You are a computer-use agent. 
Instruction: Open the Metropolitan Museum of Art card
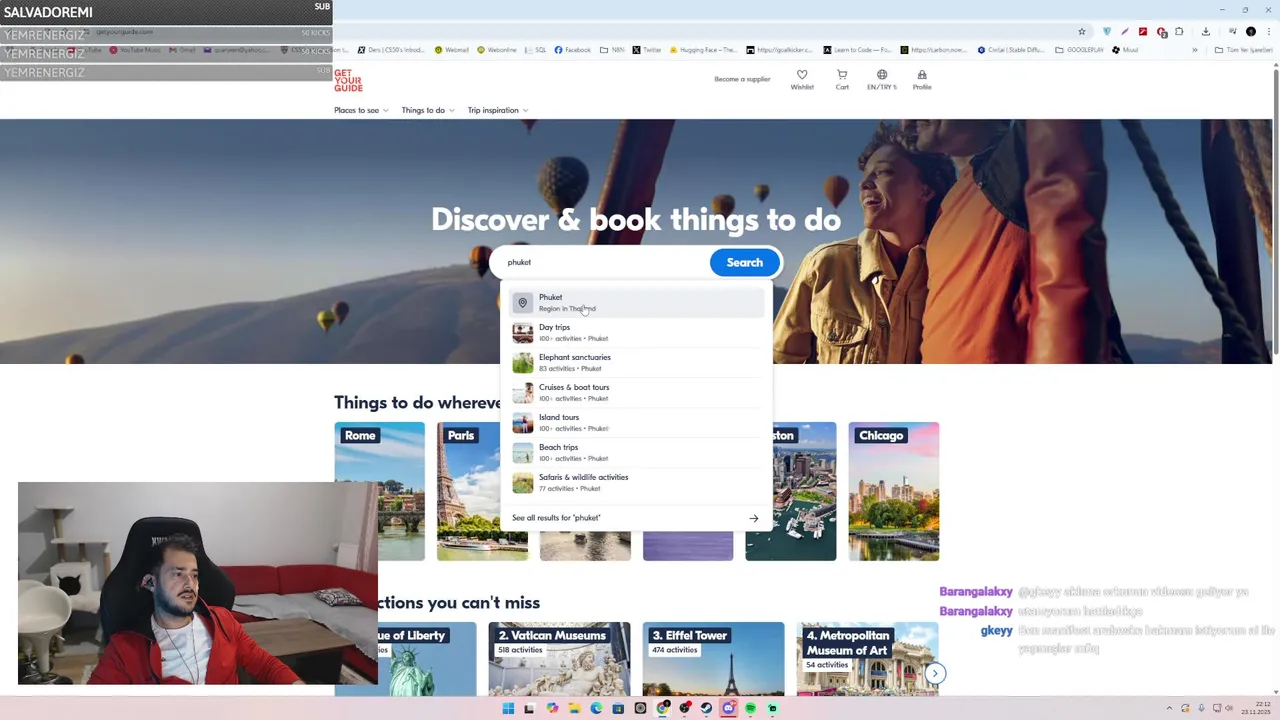click(x=866, y=658)
